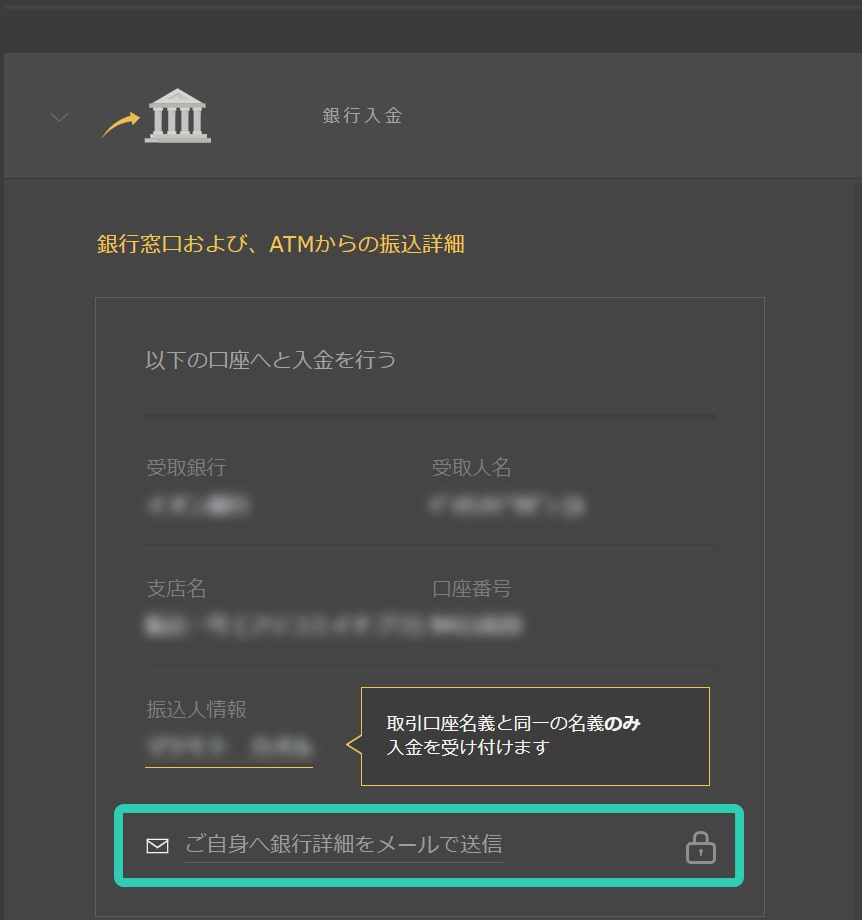Select the 銀行入金 header label
Screen dimensions: 862x920
362,116
